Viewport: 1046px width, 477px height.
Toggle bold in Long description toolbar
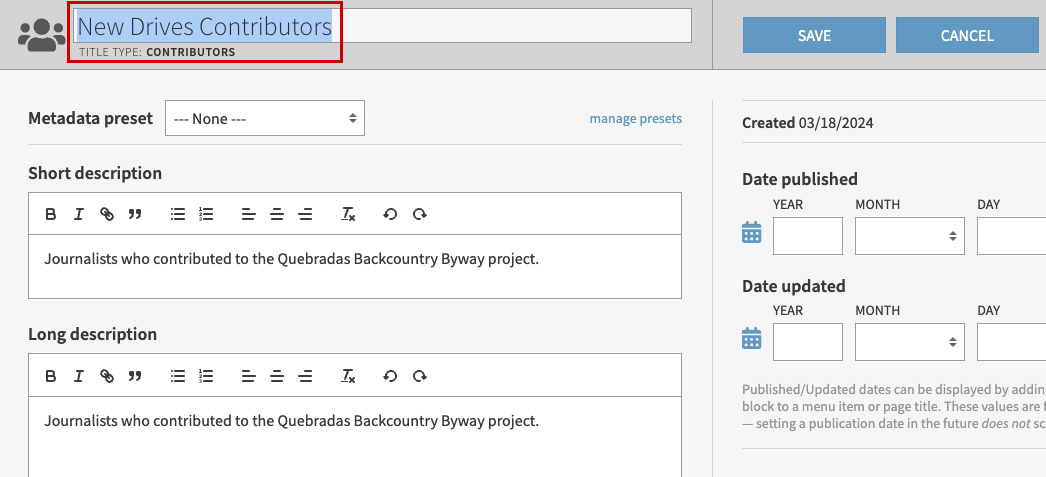50,376
